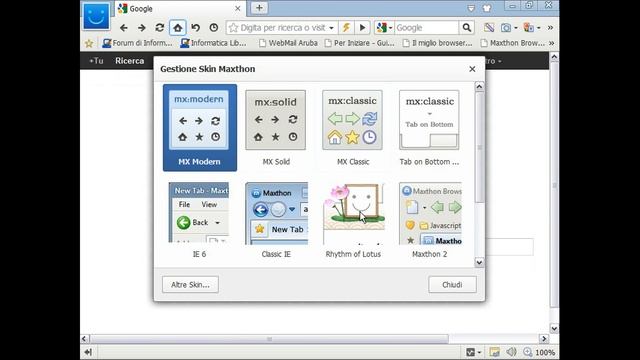The image size is (640, 360).
Task: Open a new tab with the plus button
Action: point(259,8)
